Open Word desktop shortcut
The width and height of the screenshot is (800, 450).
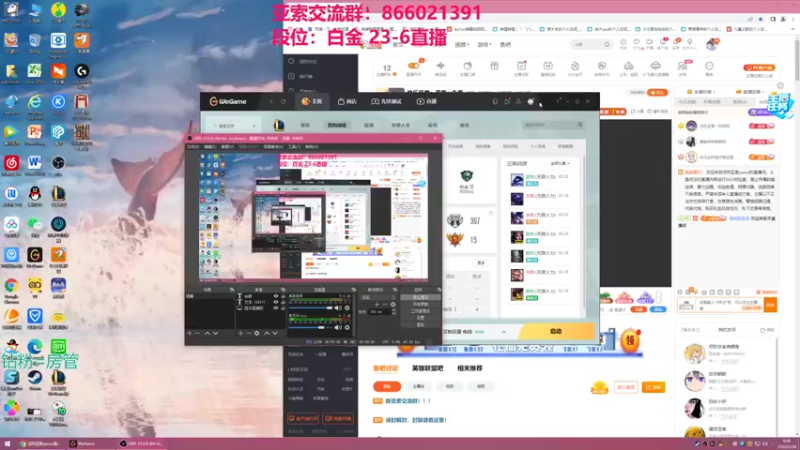(x=35, y=162)
